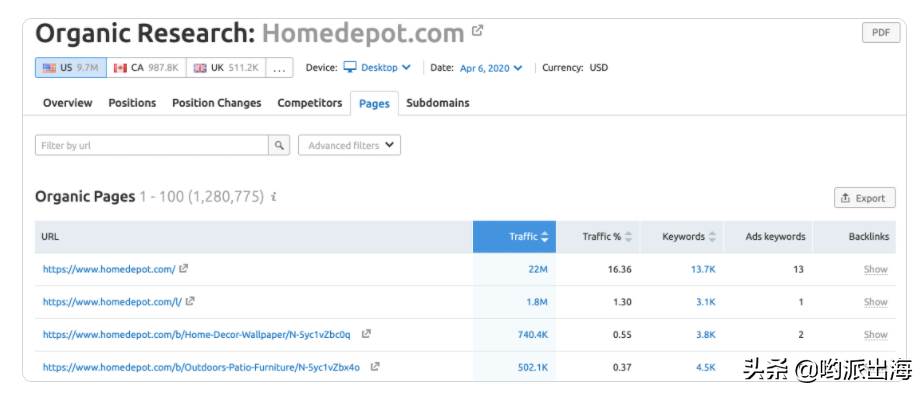
Task: Open external link icon for Outdoors-Patio-Furniture URL
Action: 375,366
